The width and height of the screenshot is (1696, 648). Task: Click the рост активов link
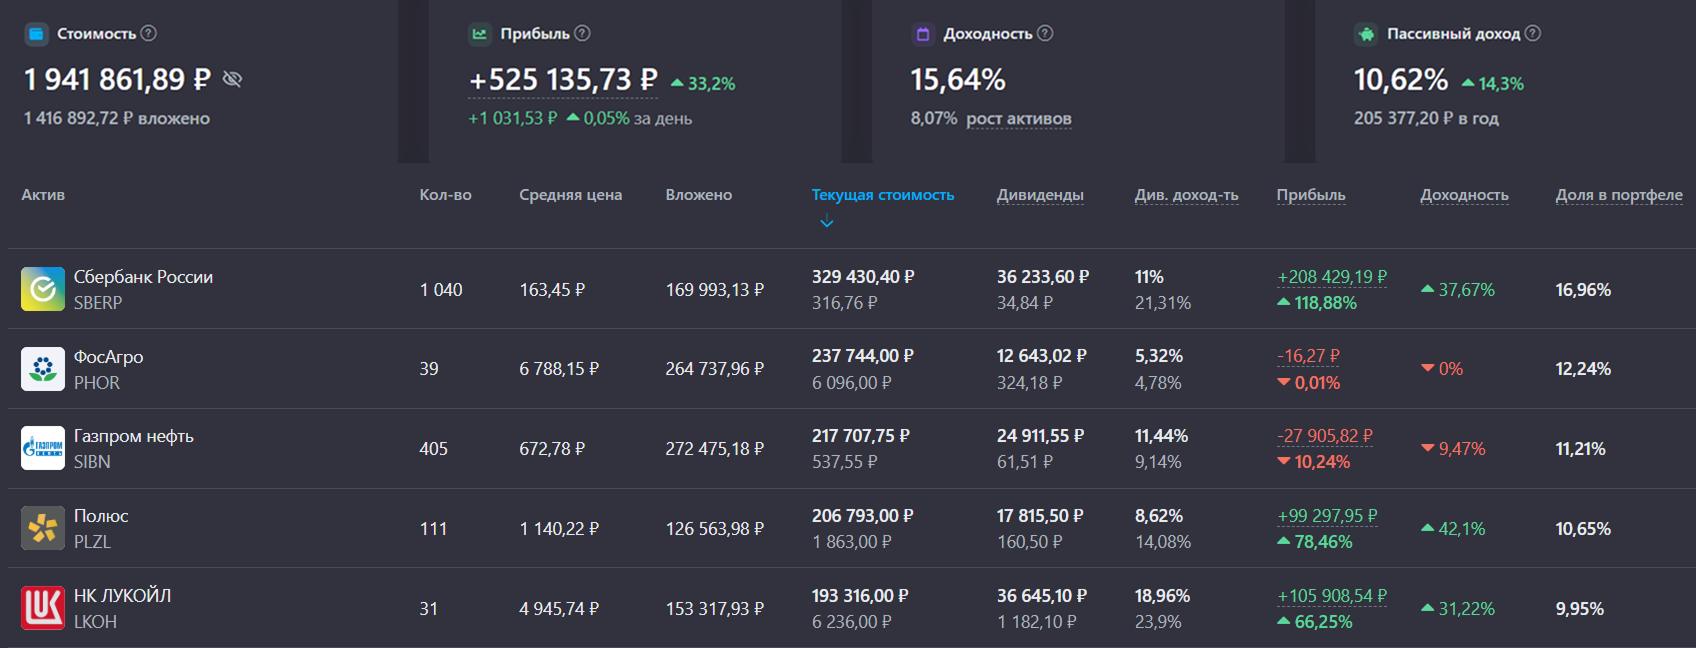point(1018,118)
